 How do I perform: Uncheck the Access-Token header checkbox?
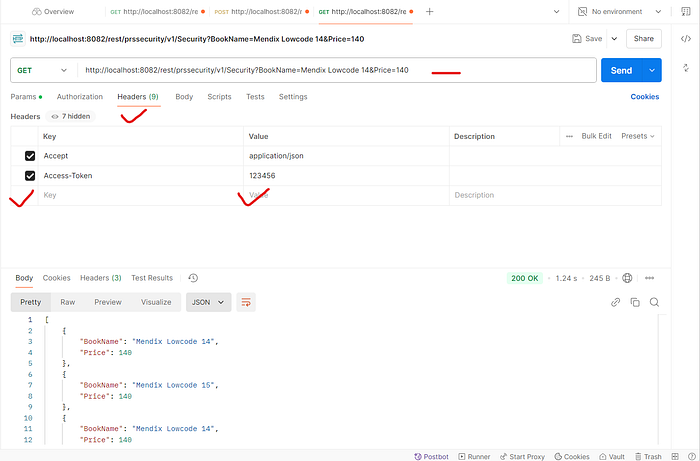point(30,176)
